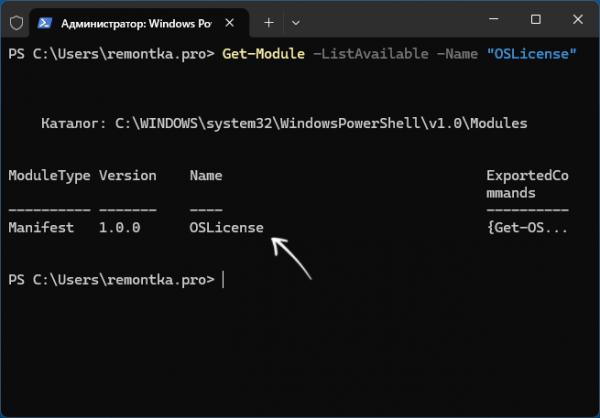This screenshot has height=418, width=600.
Task: Click the -ListAvailable parameter text
Action: (370, 54)
